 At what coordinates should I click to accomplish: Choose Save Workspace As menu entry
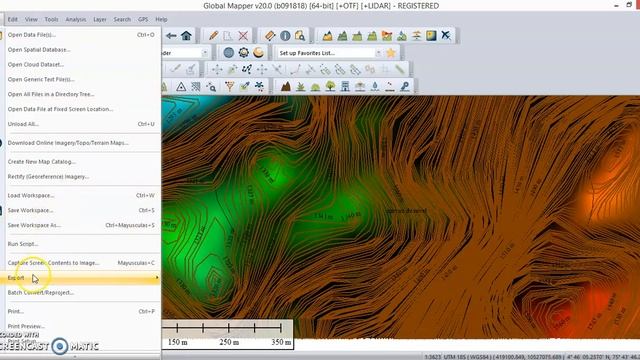(x=82, y=225)
